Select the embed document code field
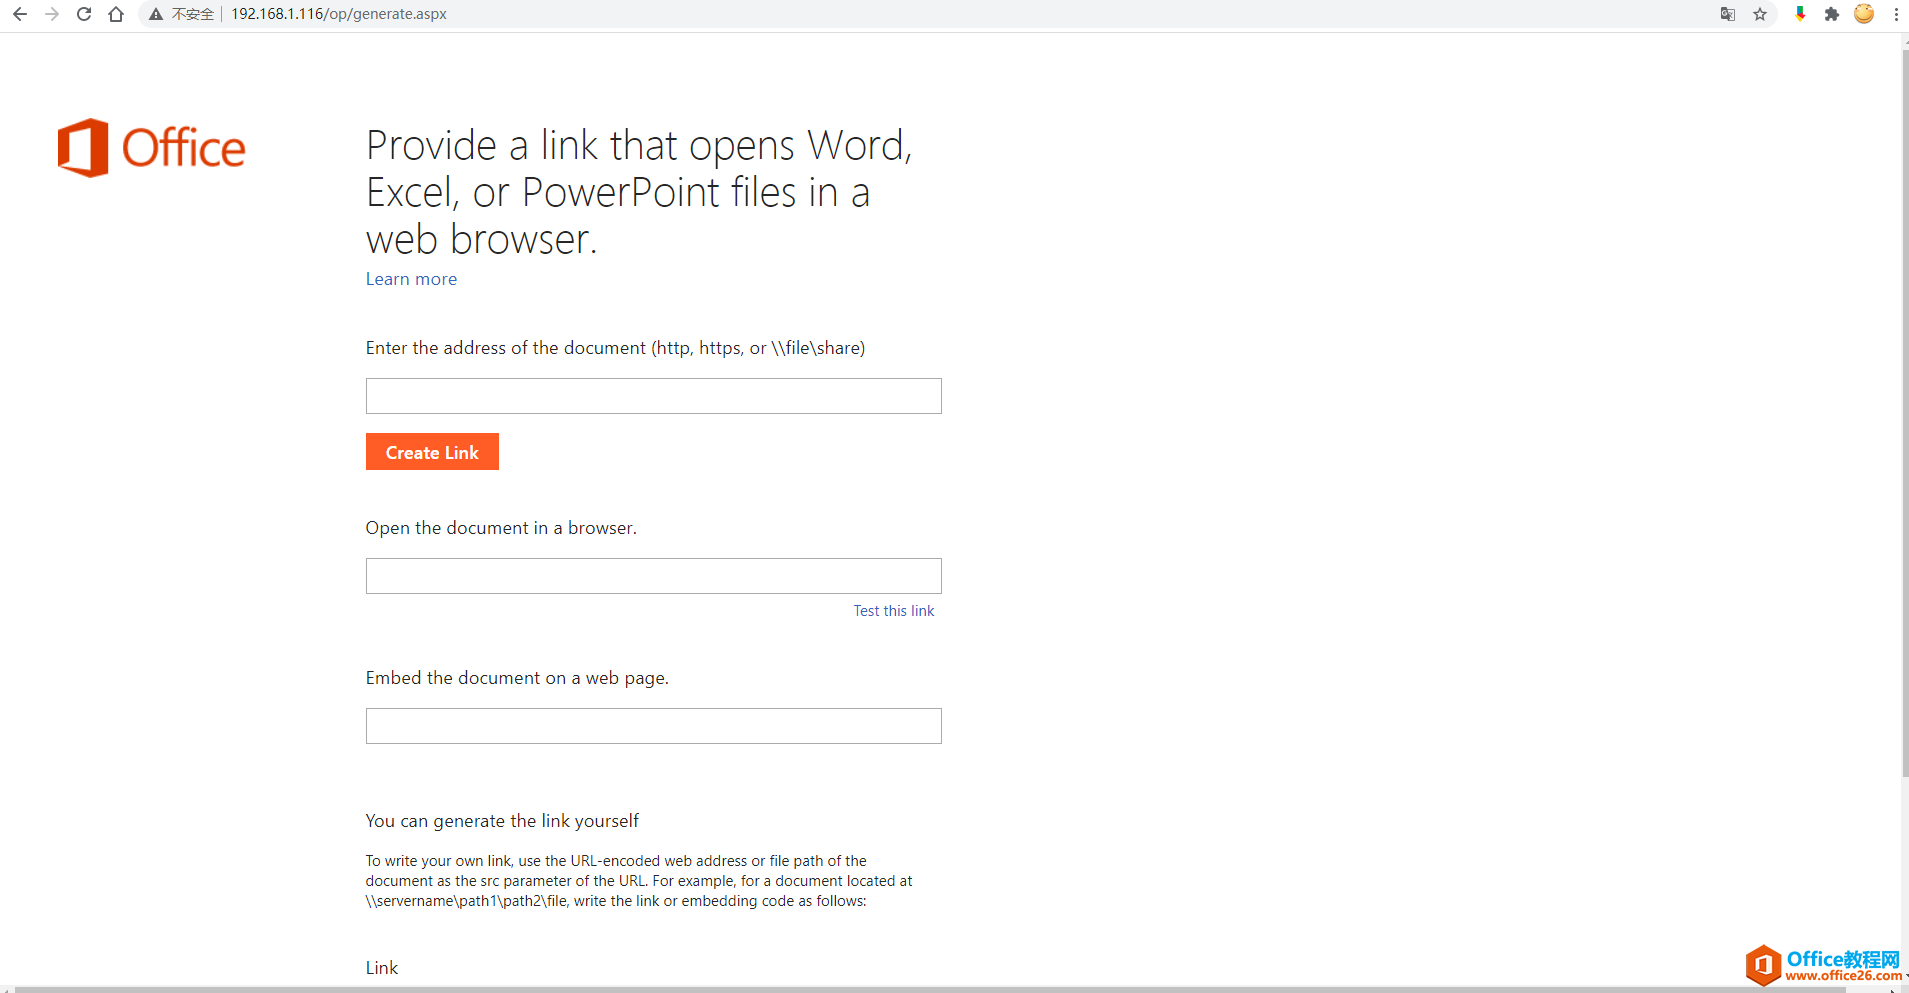Screen dimensions: 1909x993 pos(653,726)
